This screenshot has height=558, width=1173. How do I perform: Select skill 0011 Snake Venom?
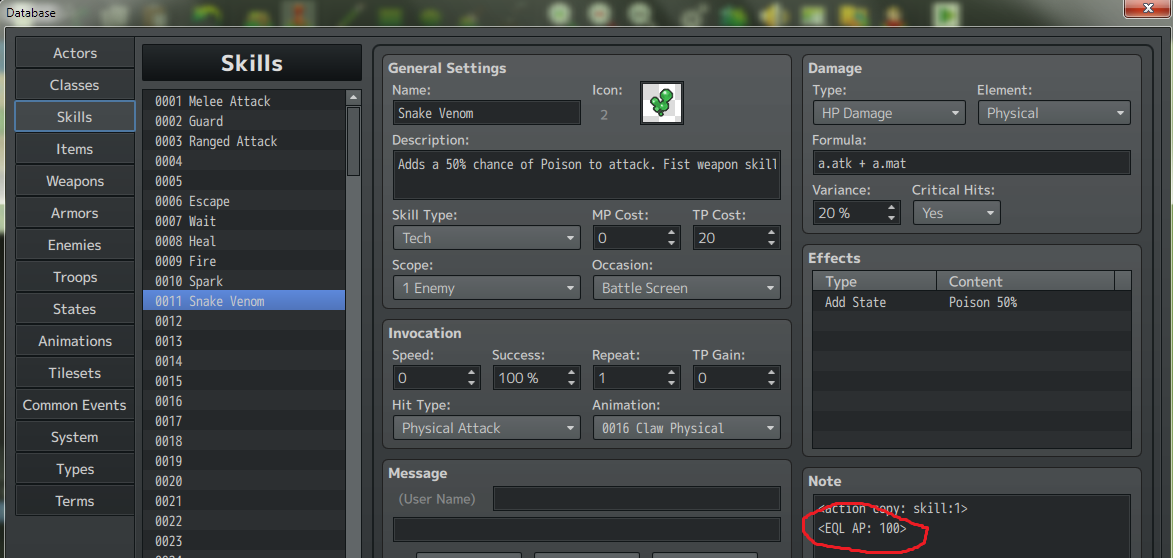point(244,301)
